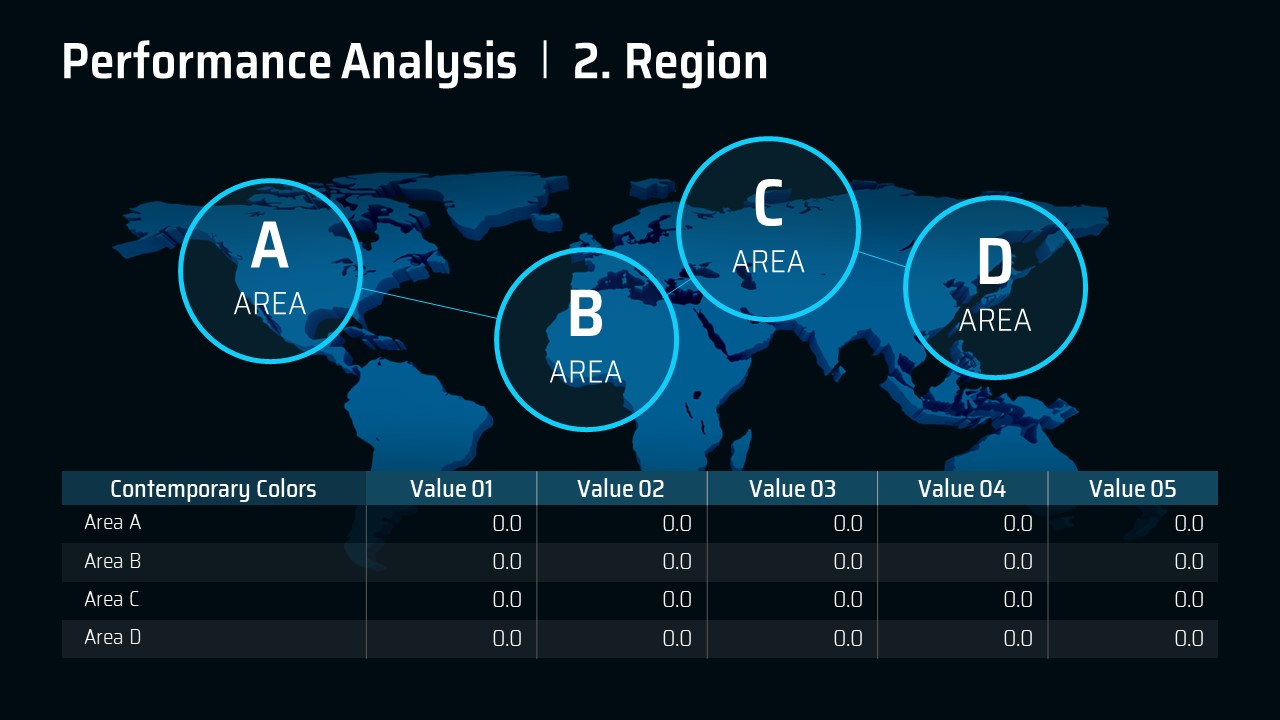Screen dimensions: 1280x720
Task: Select the 'Area B' row label
Action: 113,562
